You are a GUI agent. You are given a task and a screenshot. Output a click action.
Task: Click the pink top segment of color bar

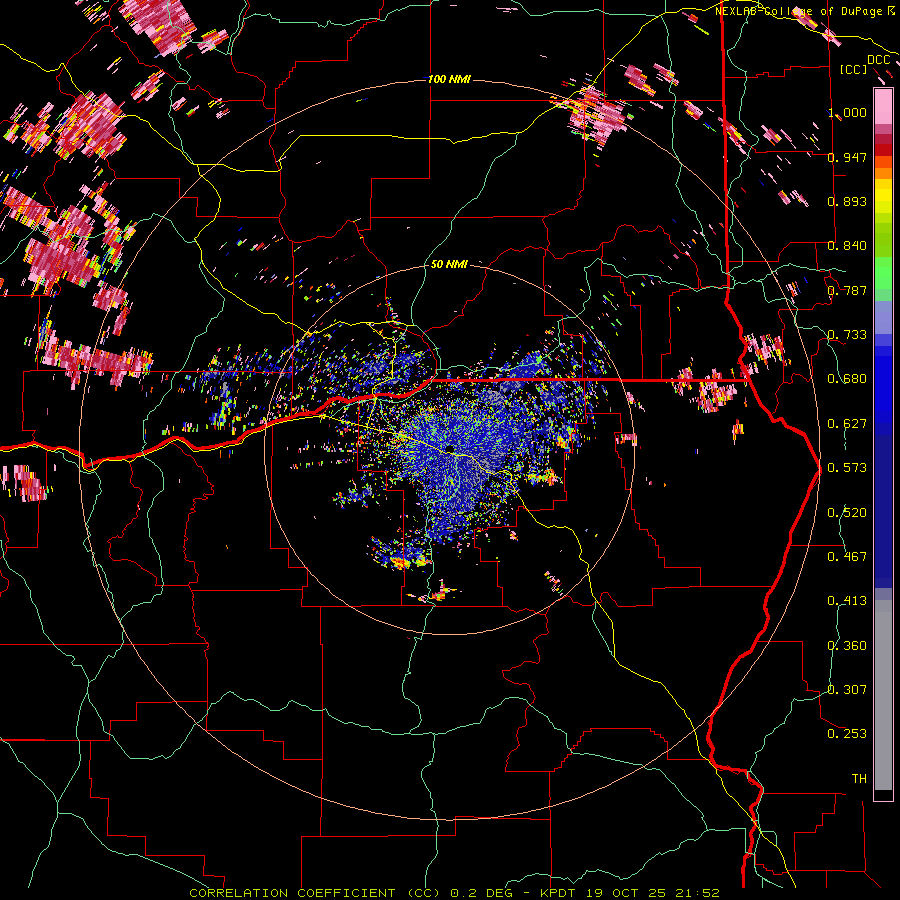click(883, 106)
